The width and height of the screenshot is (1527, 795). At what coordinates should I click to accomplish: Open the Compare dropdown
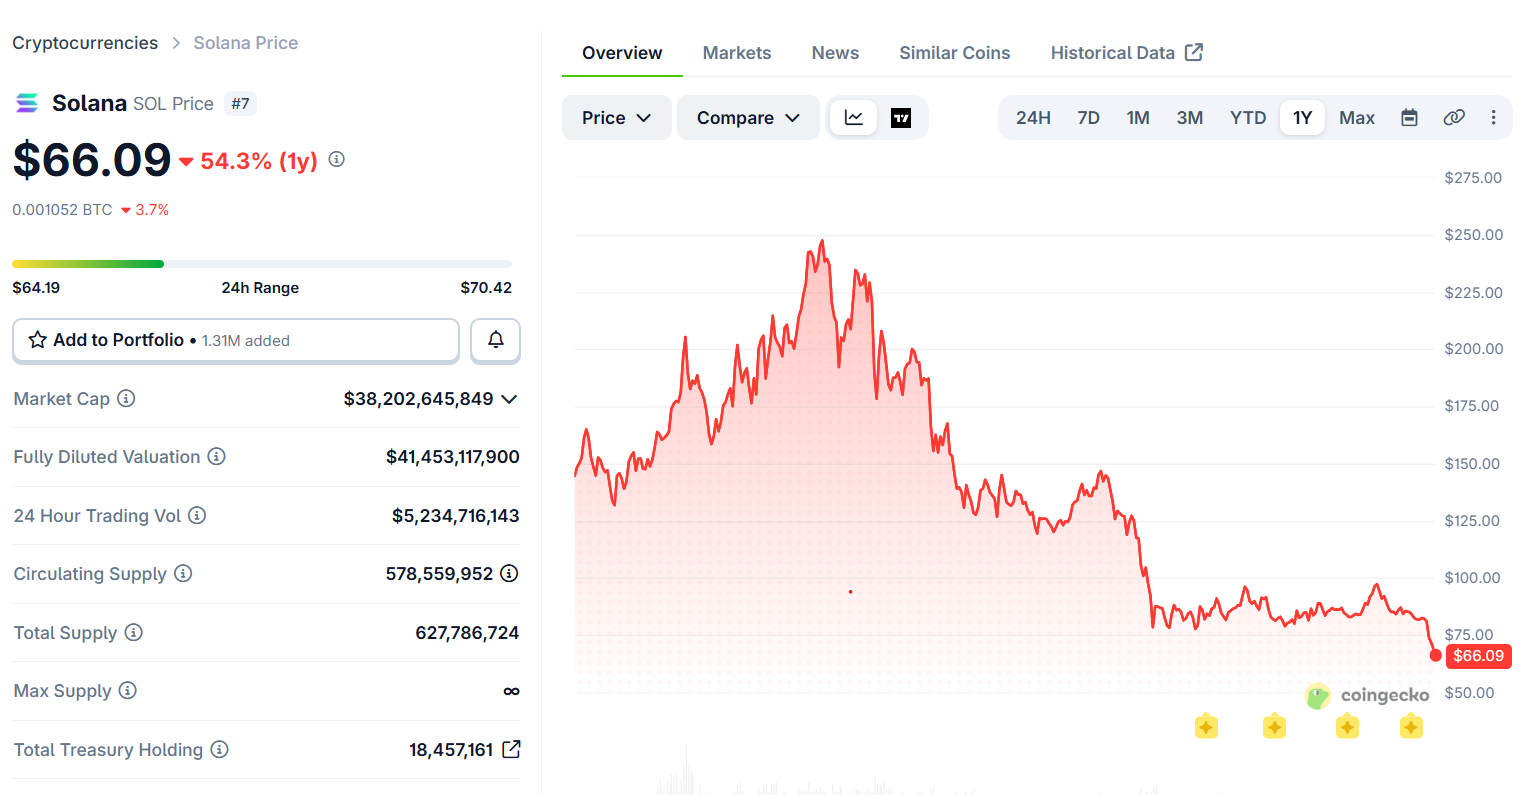pos(748,118)
